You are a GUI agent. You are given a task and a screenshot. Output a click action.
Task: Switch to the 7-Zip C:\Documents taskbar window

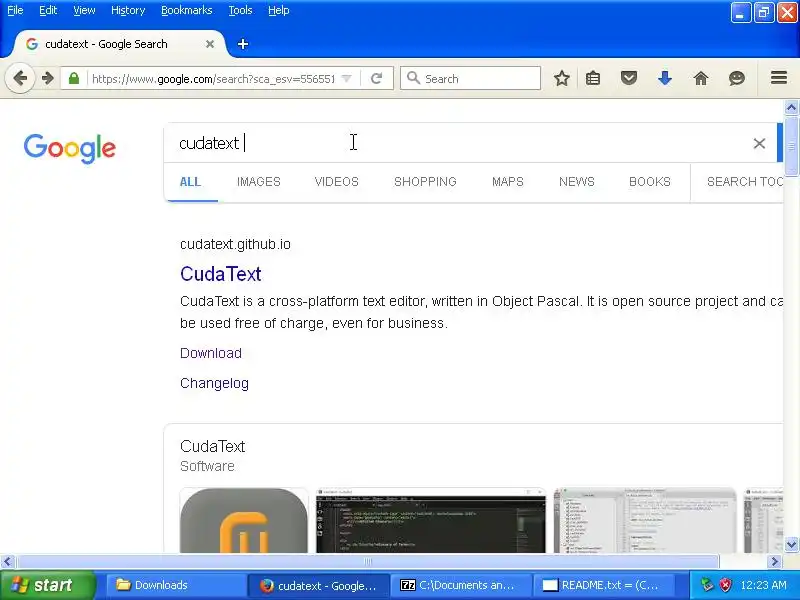tap(461, 585)
